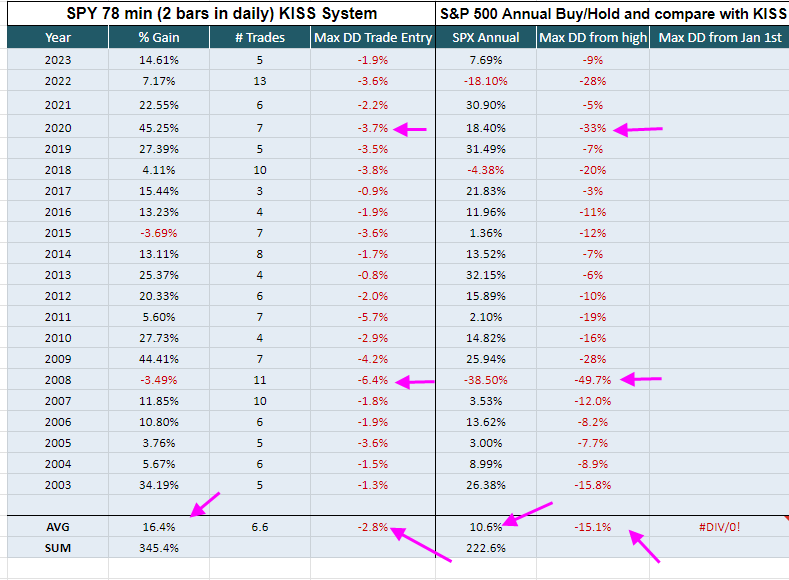Select the -38.50% SPX Annual cell

coord(486,380)
